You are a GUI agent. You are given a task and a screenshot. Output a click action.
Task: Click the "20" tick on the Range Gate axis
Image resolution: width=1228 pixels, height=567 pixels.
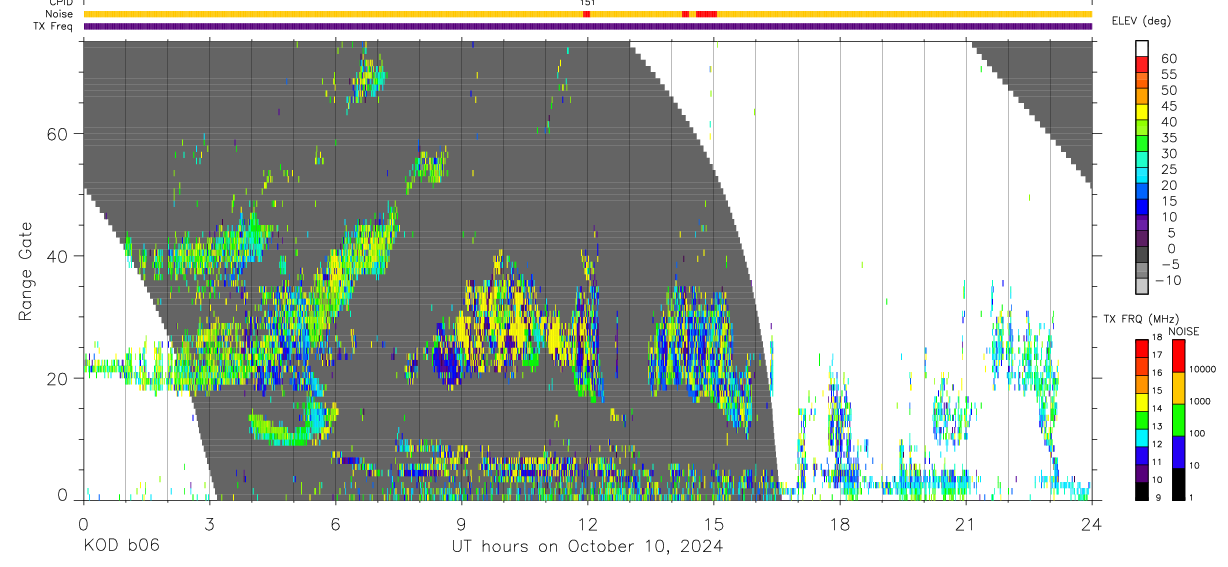[x=58, y=378]
